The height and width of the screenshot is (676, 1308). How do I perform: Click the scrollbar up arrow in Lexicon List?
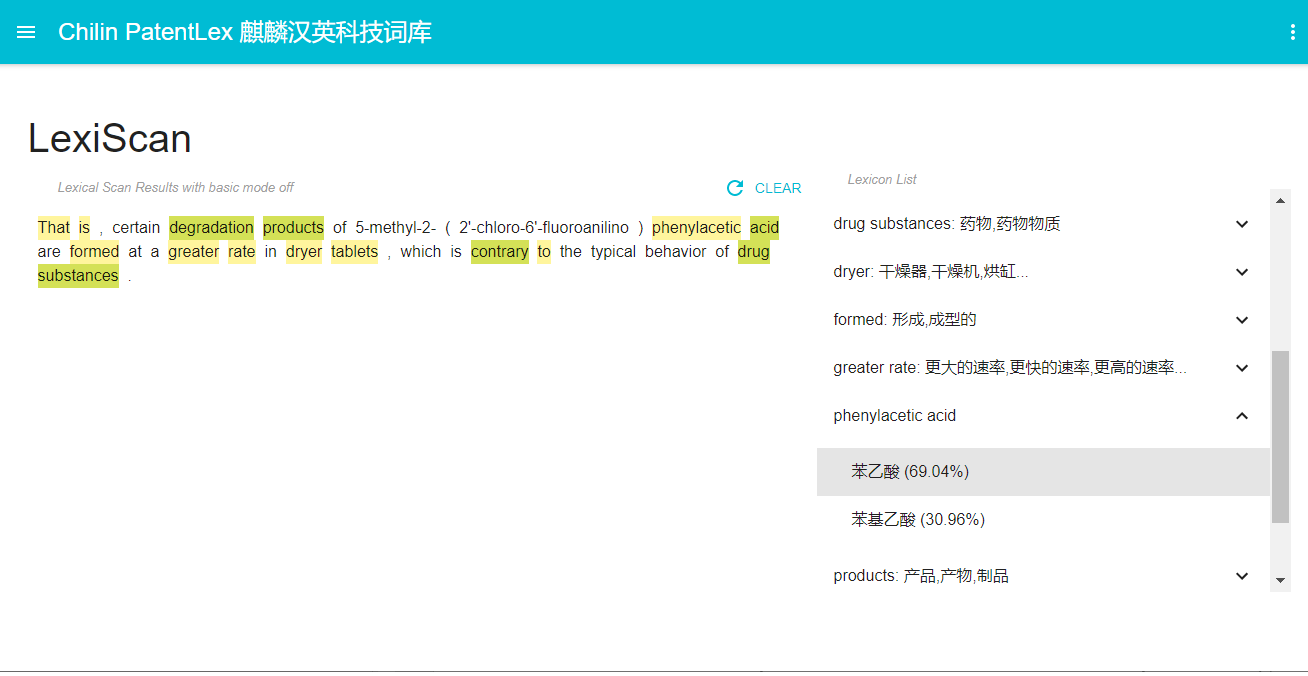point(1280,199)
